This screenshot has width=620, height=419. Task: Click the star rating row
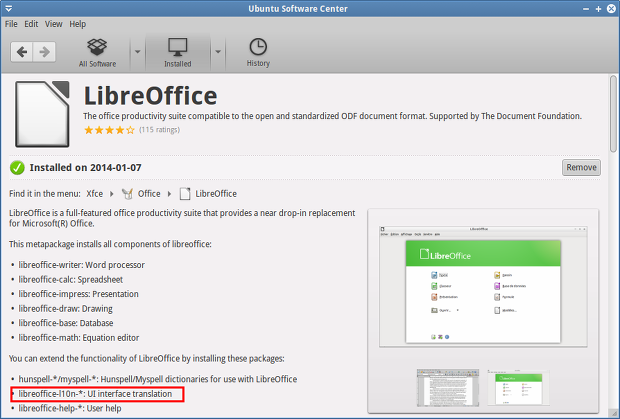click(x=109, y=130)
